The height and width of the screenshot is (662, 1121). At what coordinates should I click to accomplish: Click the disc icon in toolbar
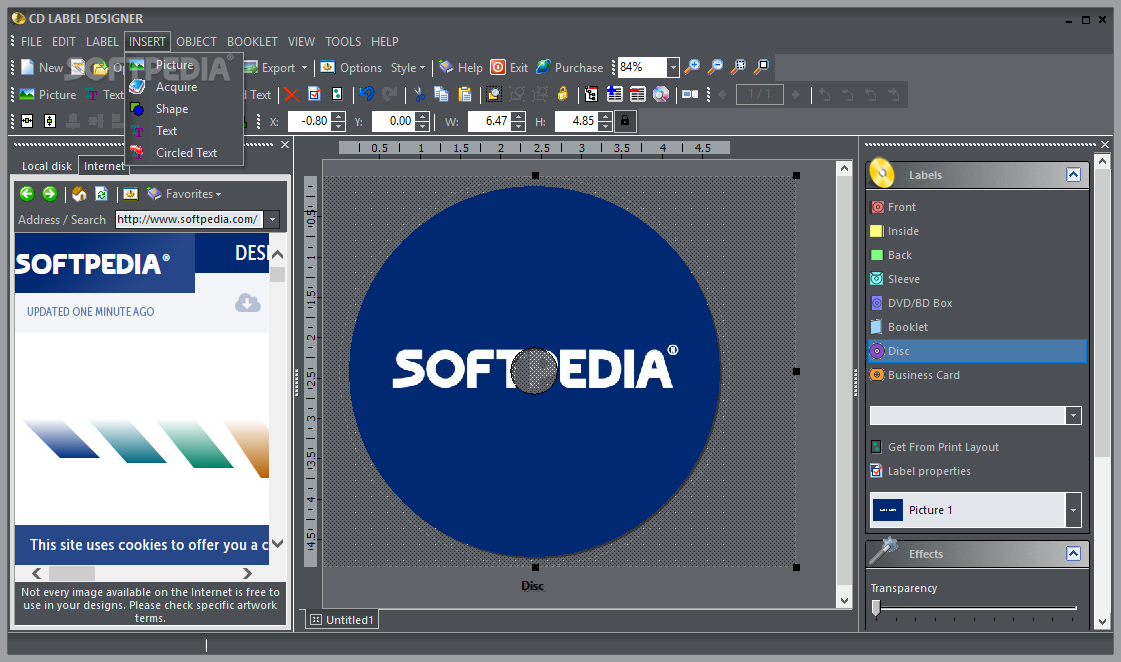pos(661,94)
